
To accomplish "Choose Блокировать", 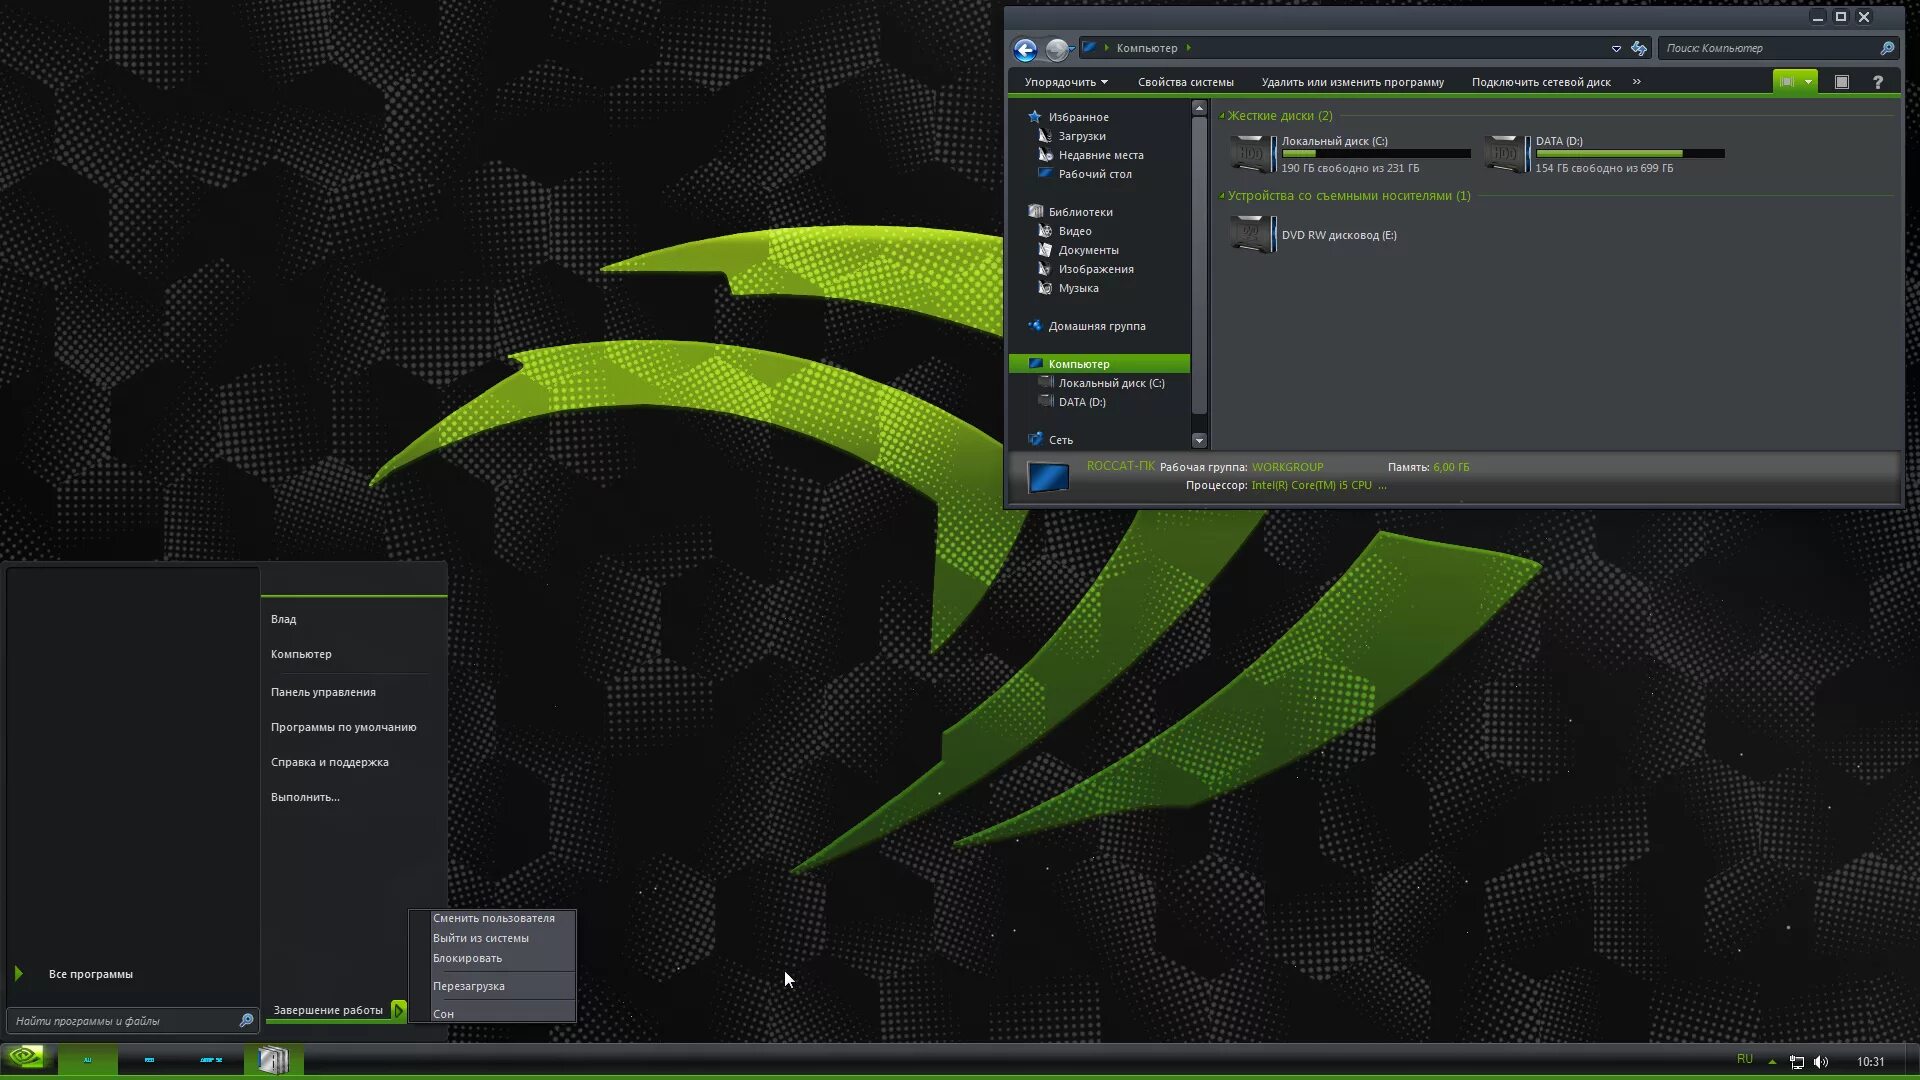I will point(467,958).
